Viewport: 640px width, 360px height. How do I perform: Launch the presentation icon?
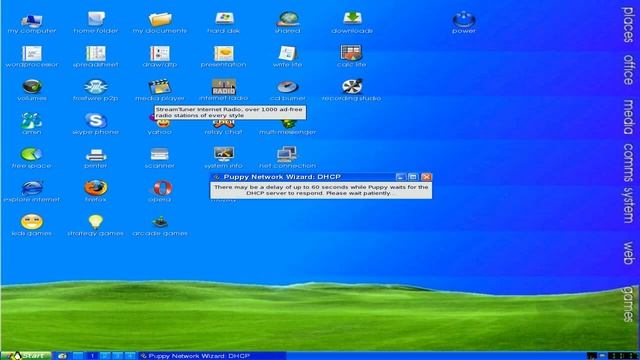pyautogui.click(x=224, y=53)
